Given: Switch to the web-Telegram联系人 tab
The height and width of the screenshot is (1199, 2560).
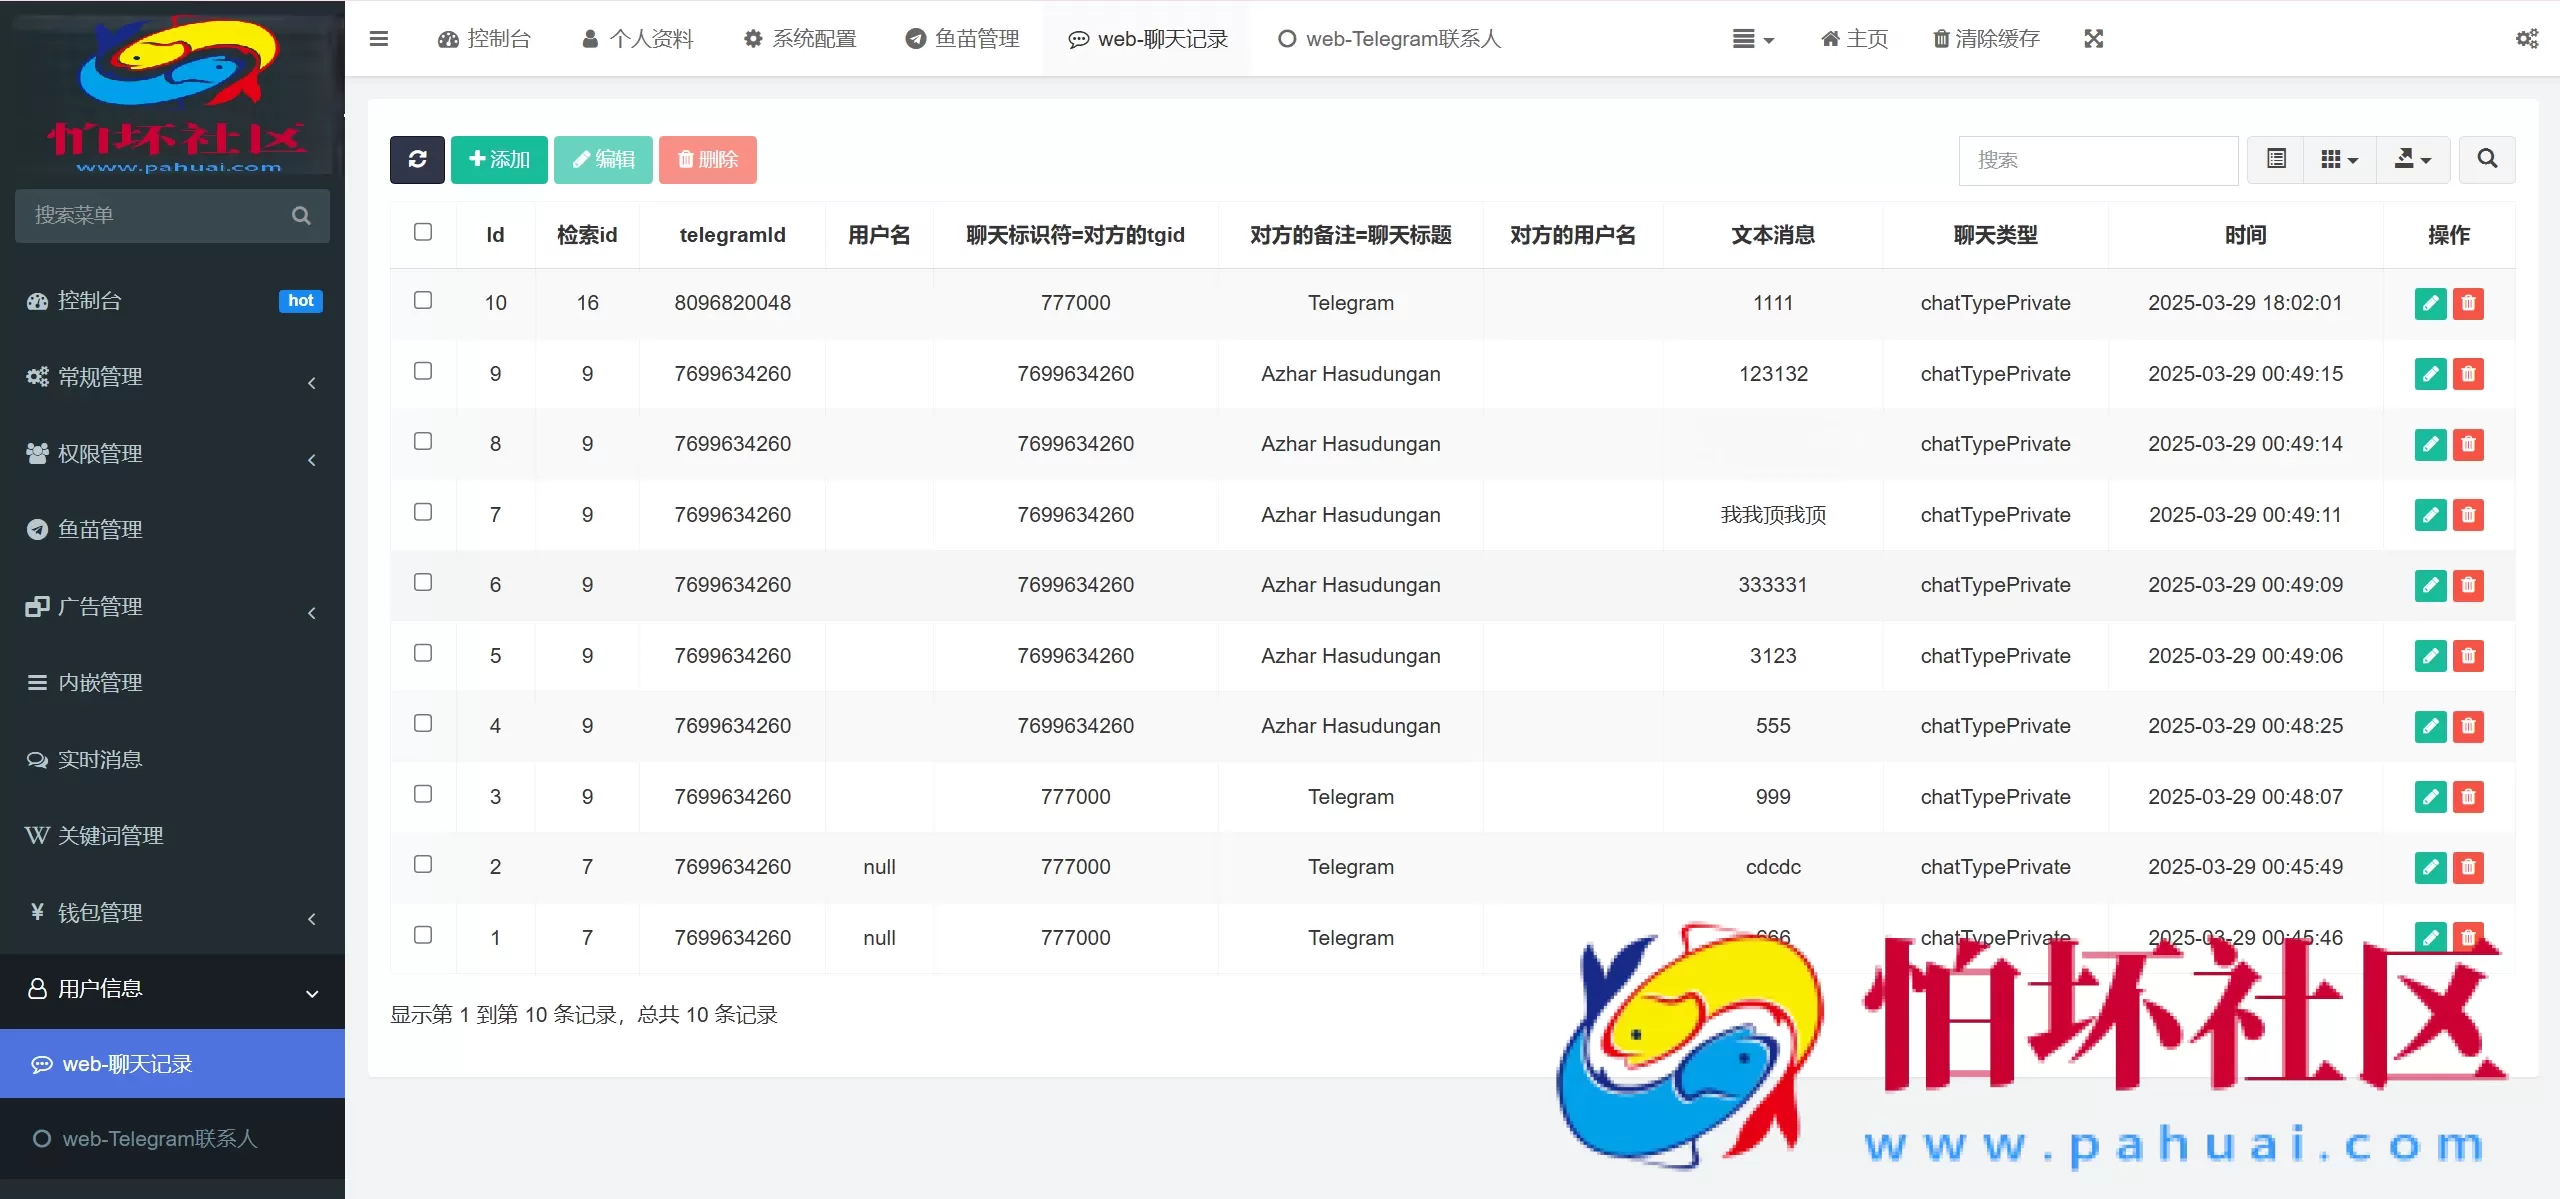Looking at the screenshot, I should (1388, 39).
